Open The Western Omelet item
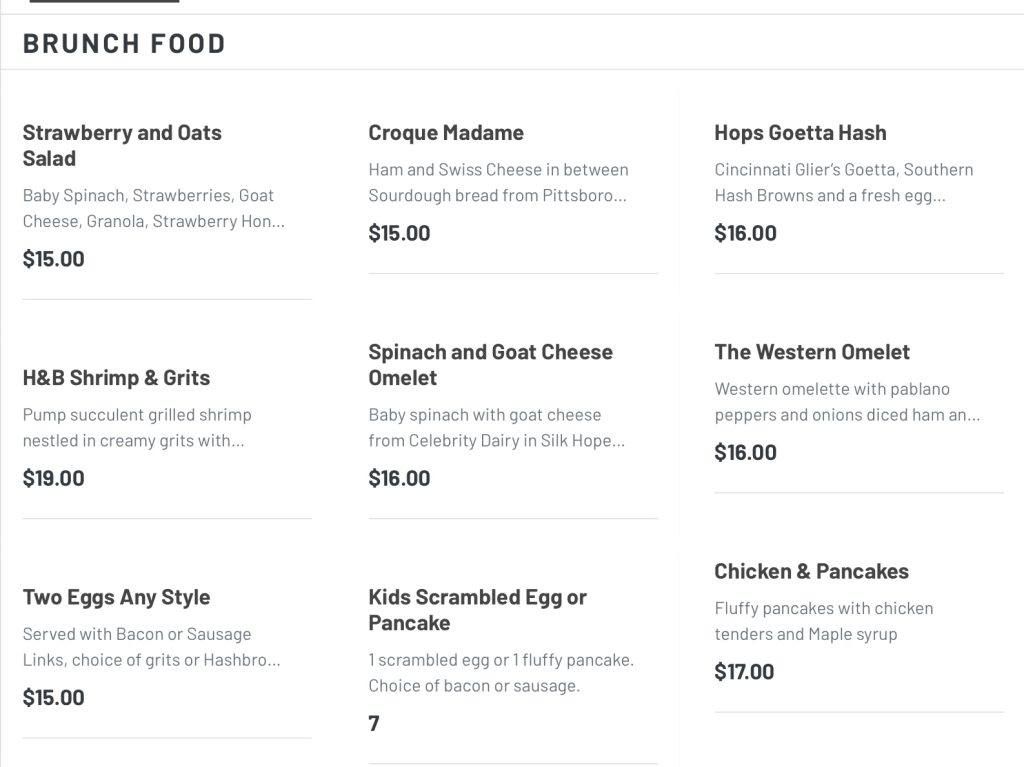This screenshot has height=767, width=1024. 812,352
